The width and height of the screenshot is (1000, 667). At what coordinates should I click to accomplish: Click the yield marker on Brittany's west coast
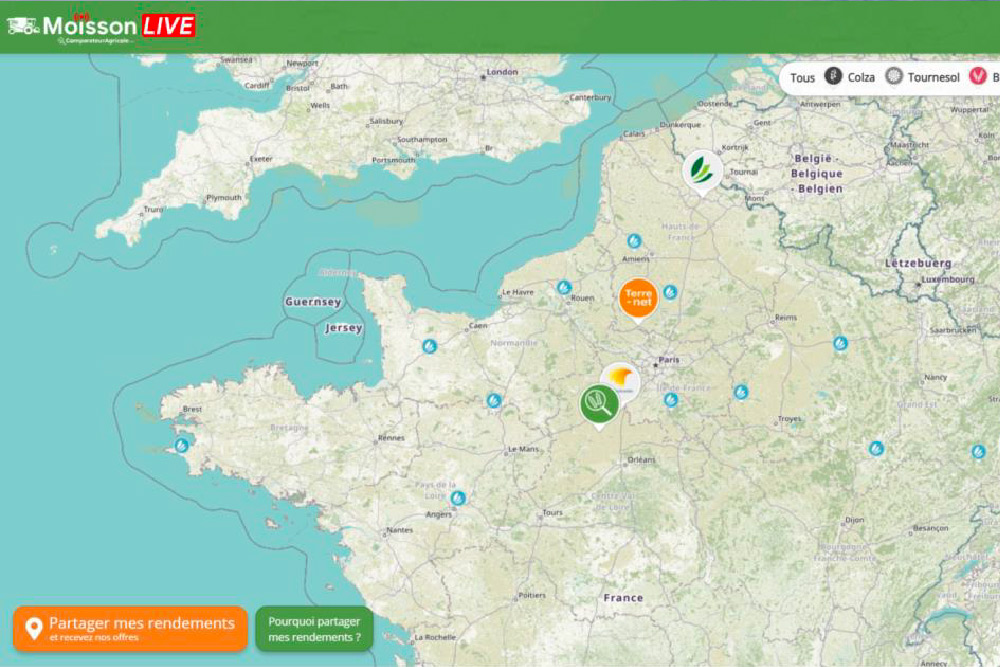coord(182,445)
